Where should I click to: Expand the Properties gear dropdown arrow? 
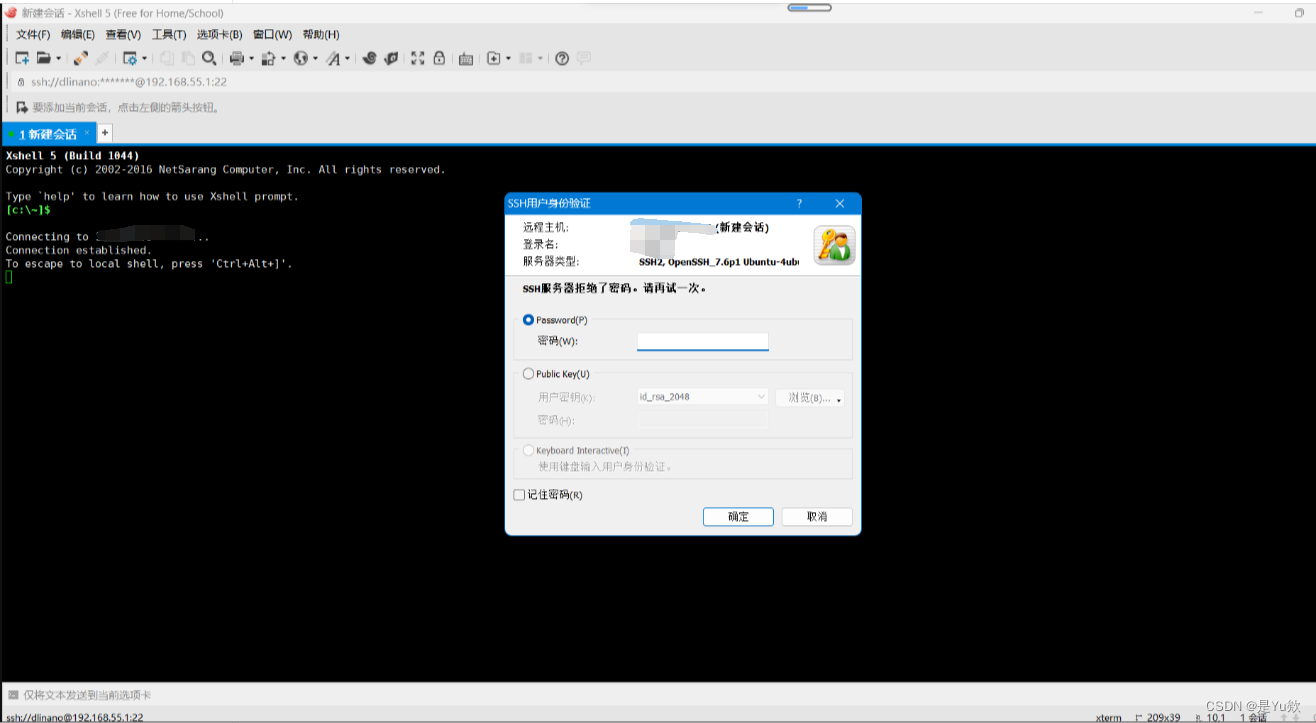tap(144, 58)
